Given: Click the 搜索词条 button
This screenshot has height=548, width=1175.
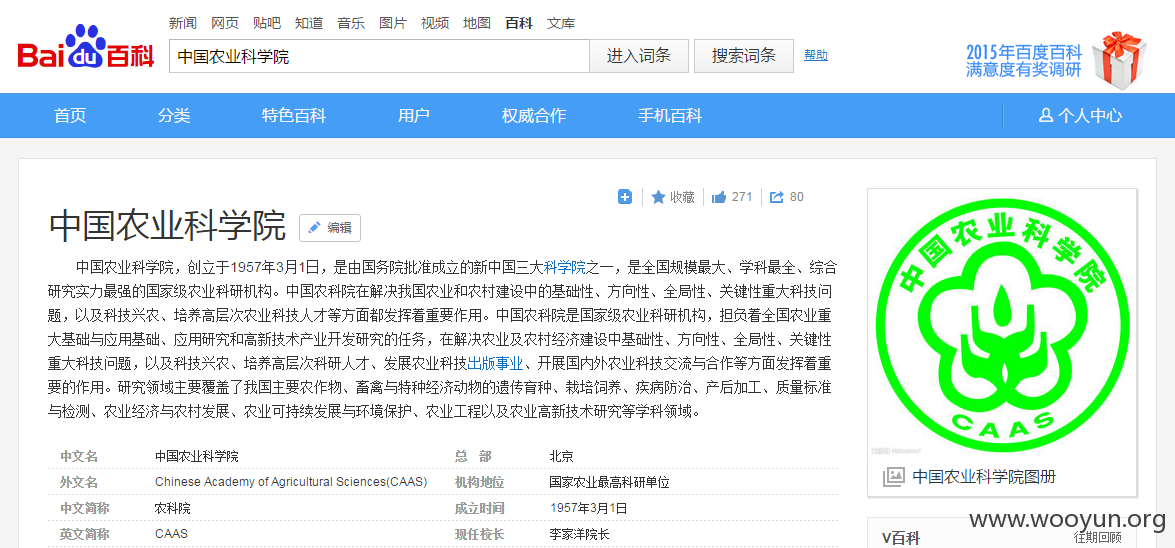Looking at the screenshot, I should tap(743, 56).
